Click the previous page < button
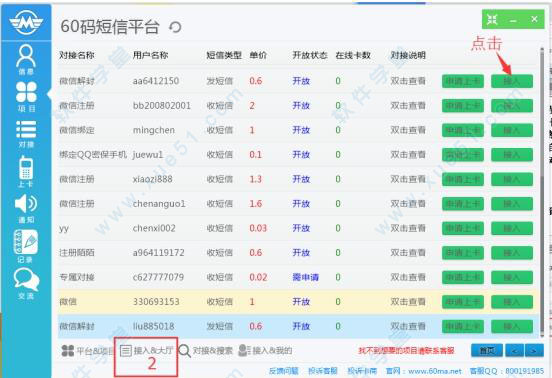The image size is (552, 378). tap(515, 351)
